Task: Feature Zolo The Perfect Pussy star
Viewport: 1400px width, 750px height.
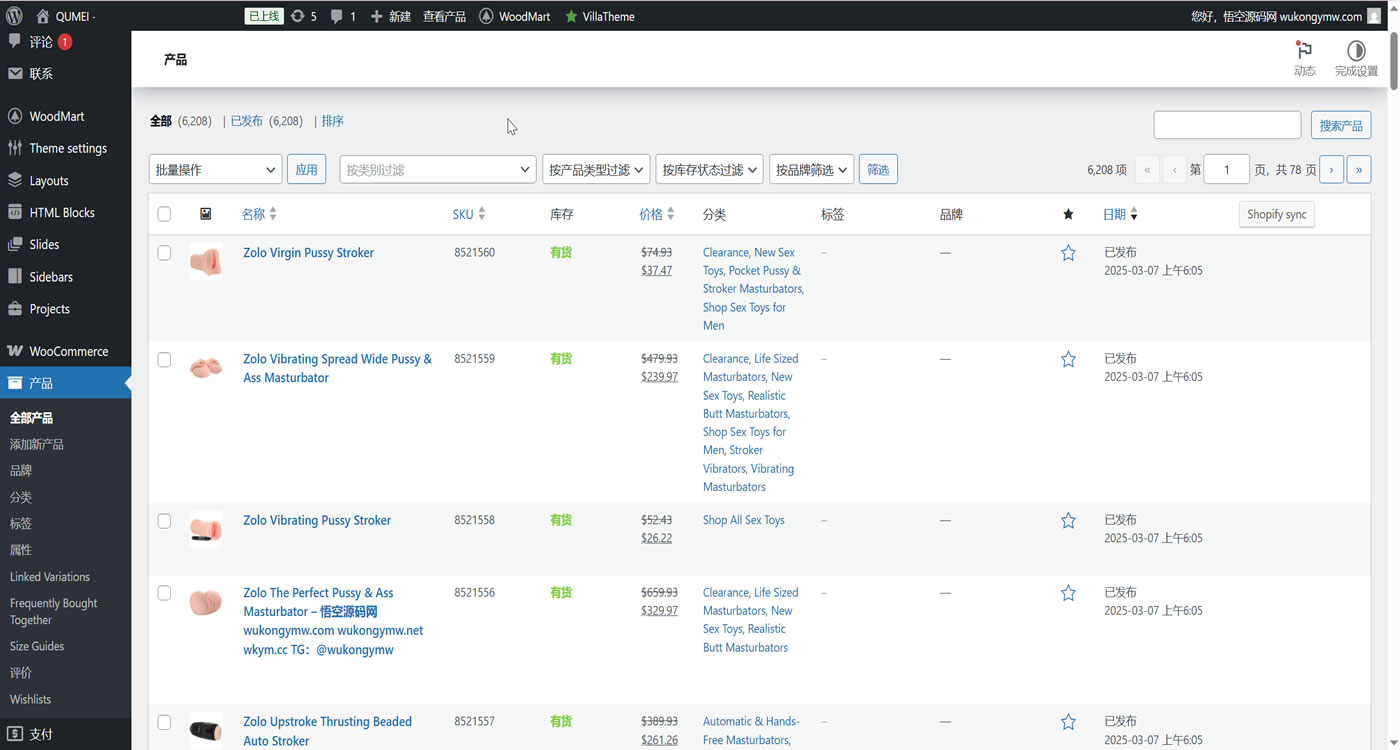Action: [1068, 593]
